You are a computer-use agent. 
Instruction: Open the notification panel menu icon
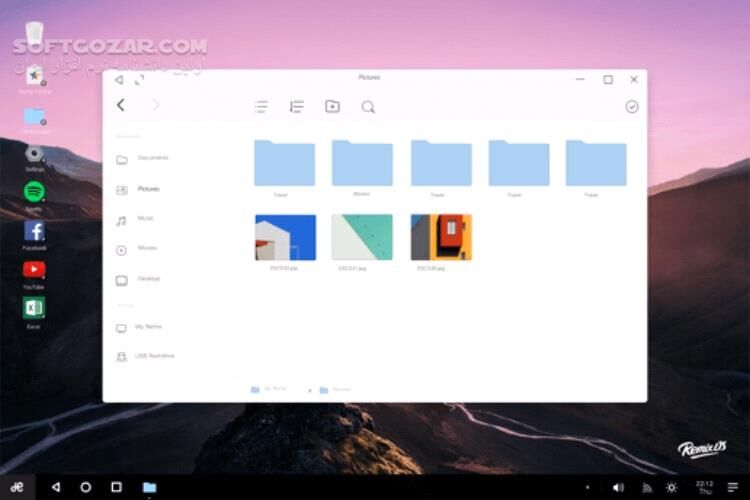point(732,488)
